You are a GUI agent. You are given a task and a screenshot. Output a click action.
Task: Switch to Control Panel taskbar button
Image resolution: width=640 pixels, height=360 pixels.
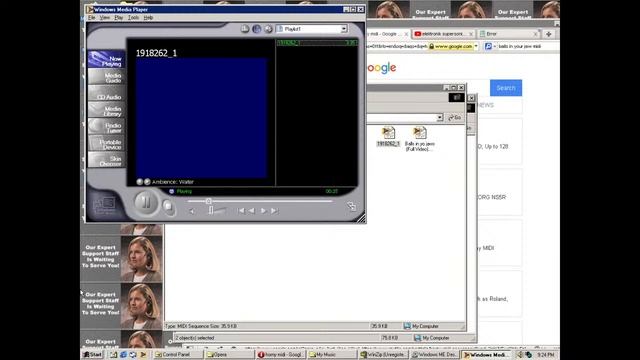pyautogui.click(x=178, y=355)
